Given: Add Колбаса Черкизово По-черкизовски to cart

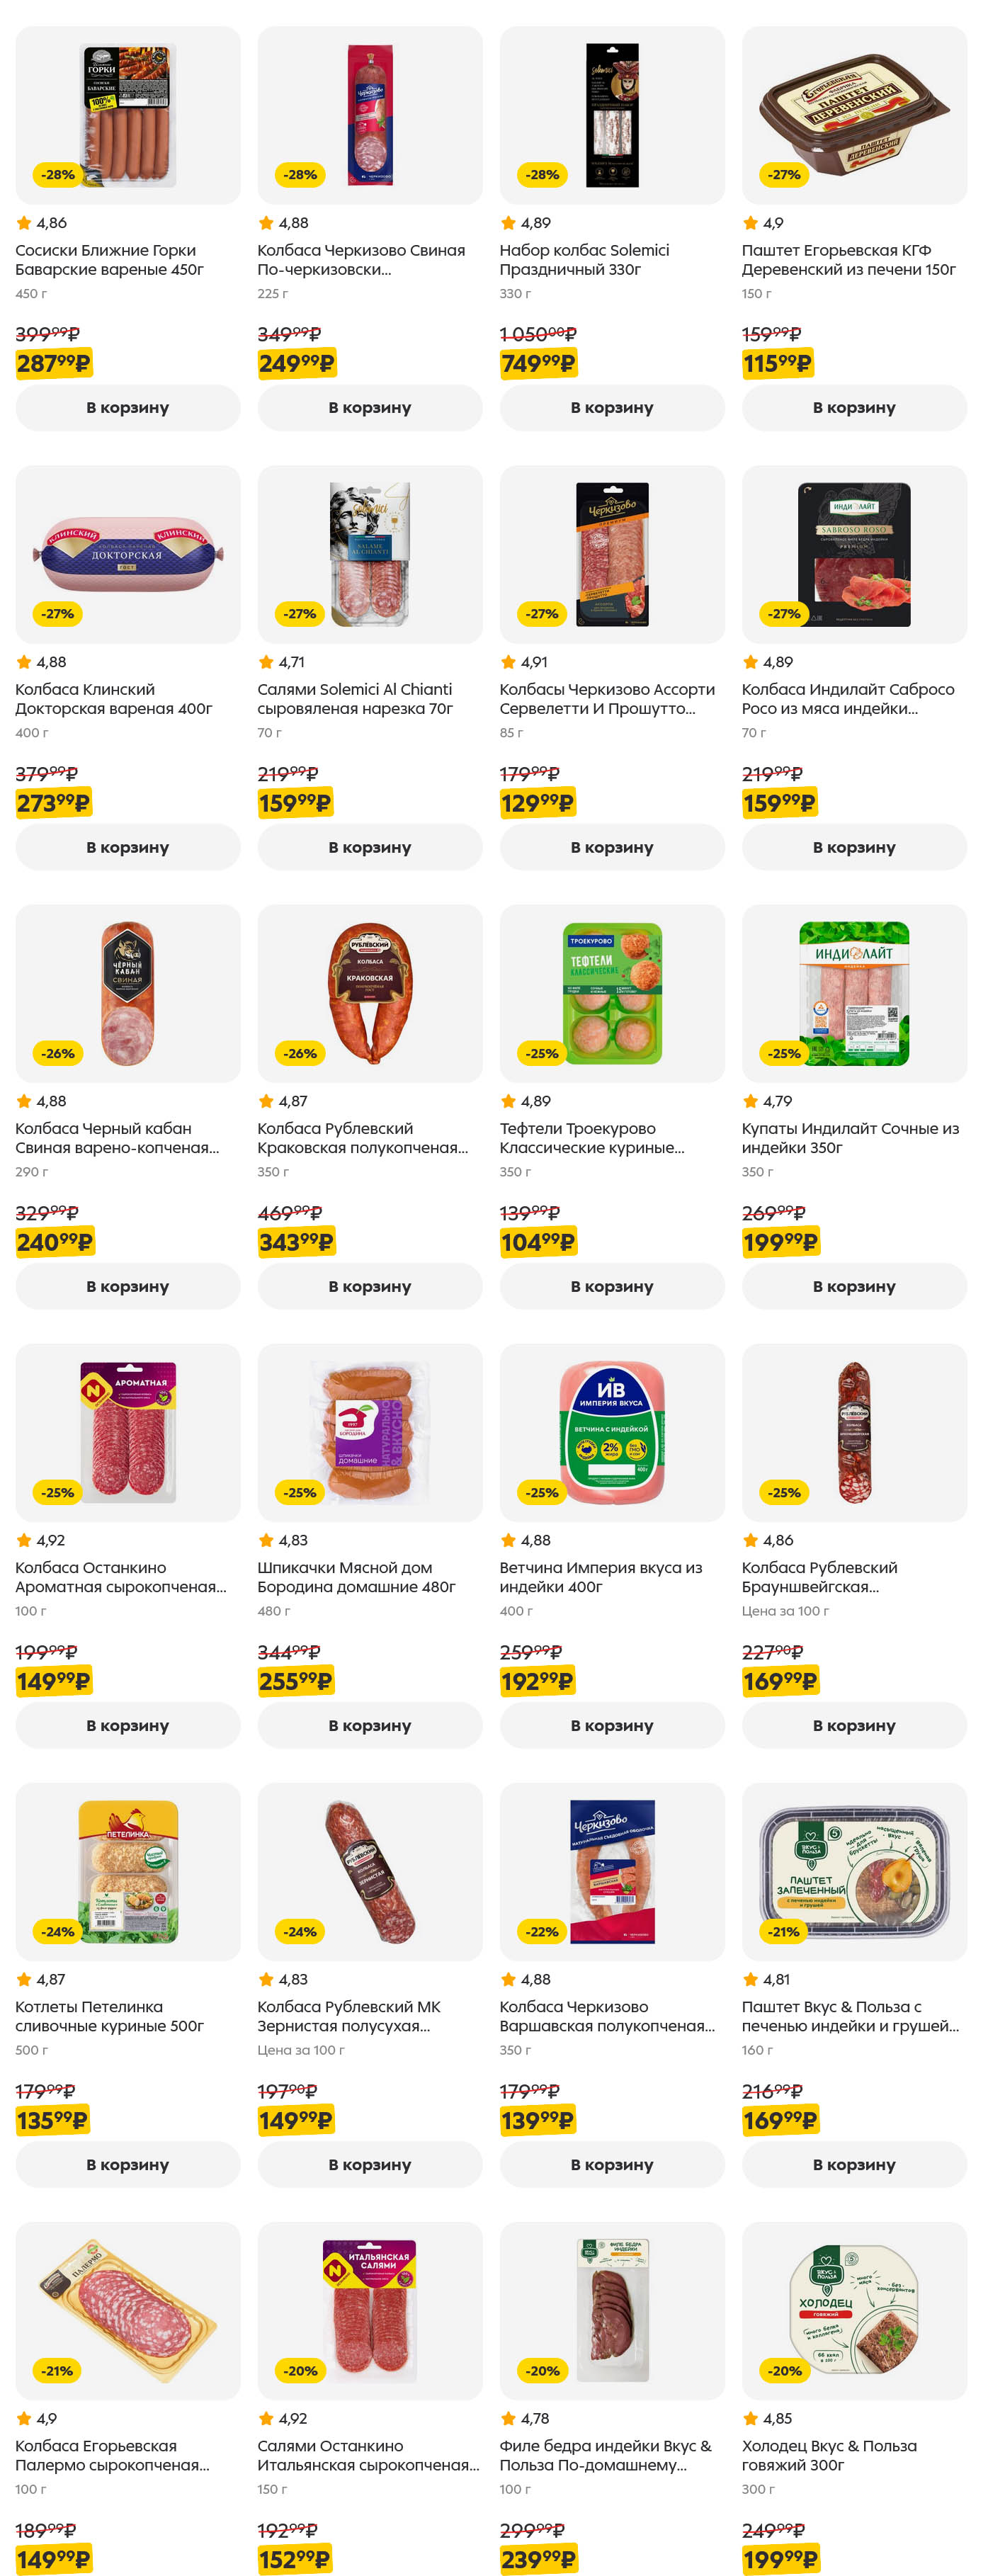Looking at the screenshot, I should (x=370, y=408).
